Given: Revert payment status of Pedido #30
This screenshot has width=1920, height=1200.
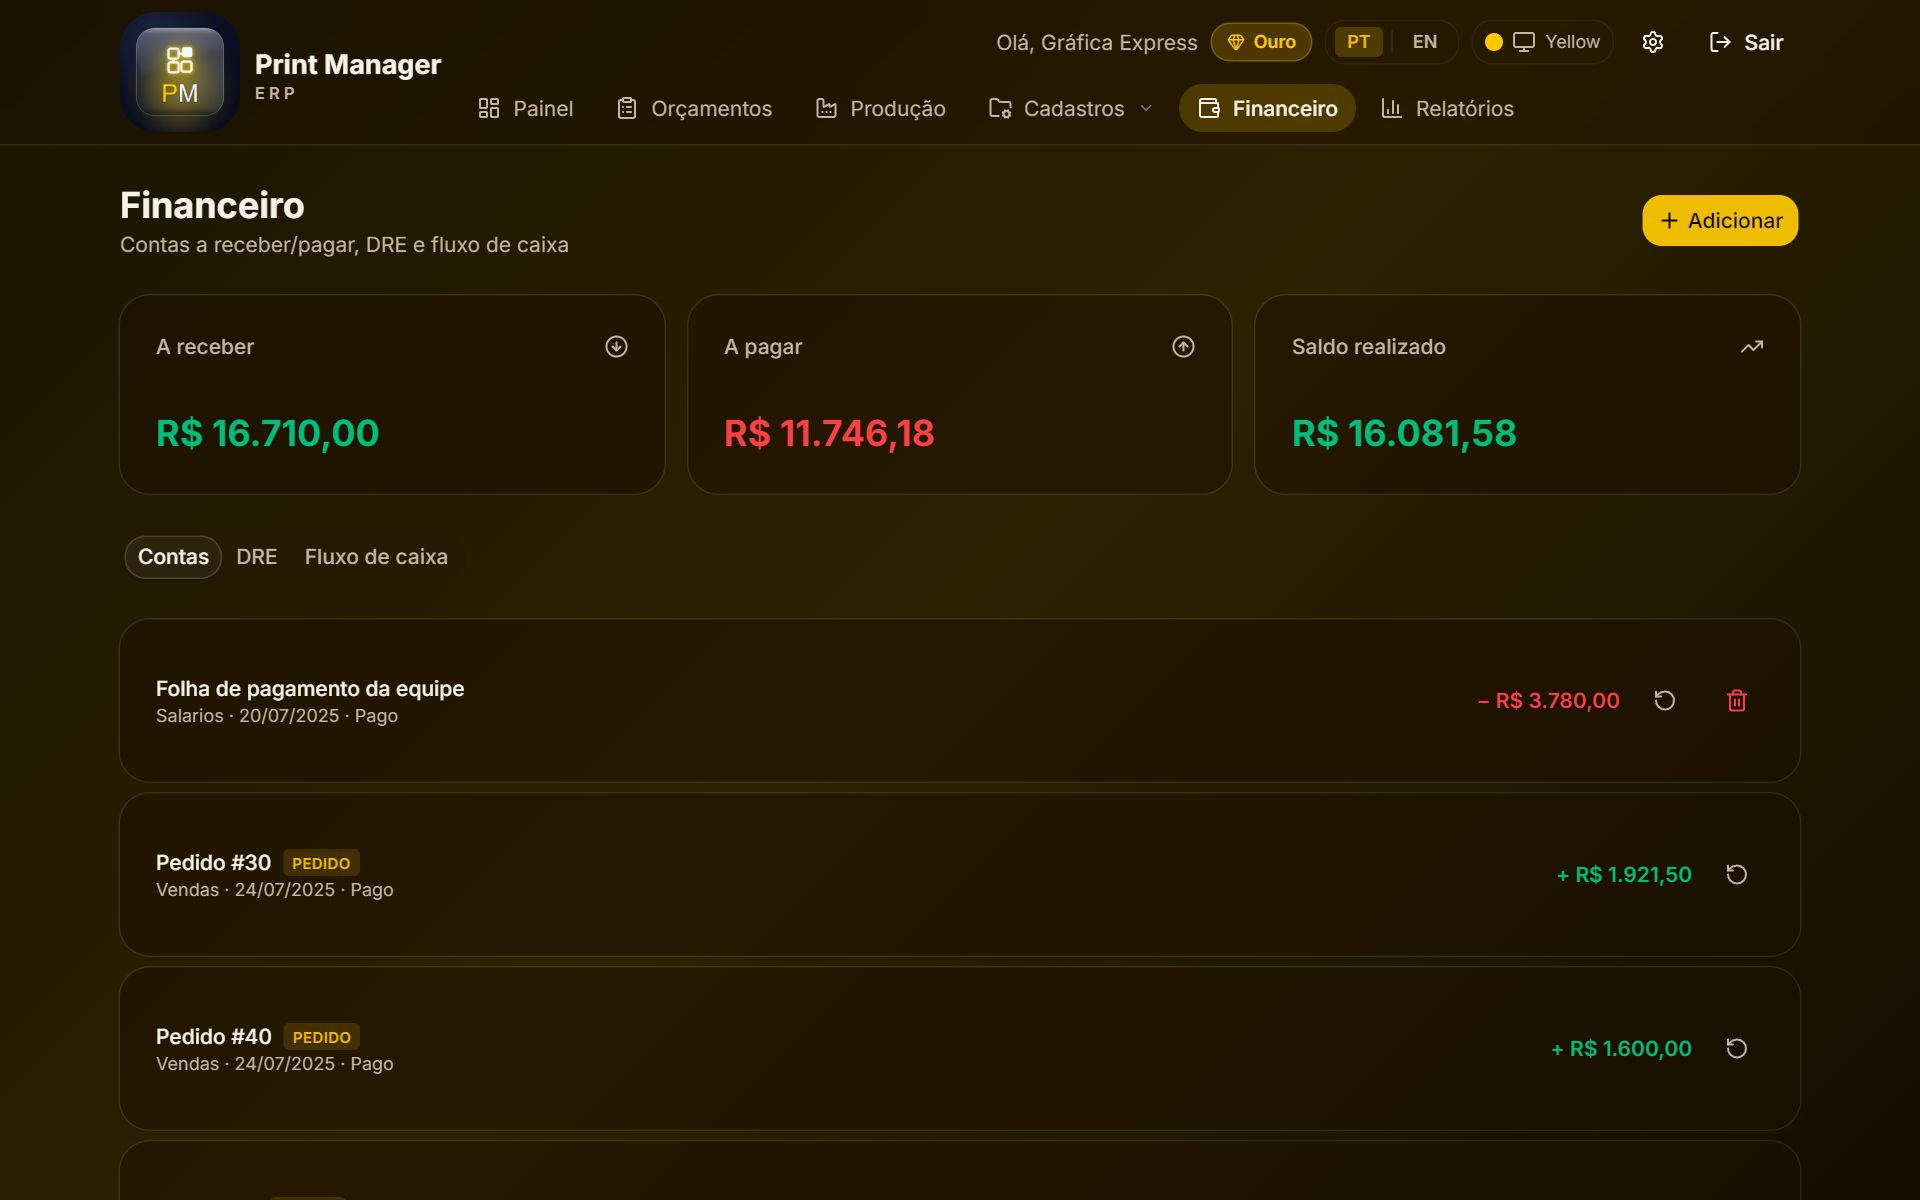Looking at the screenshot, I should click(x=1737, y=874).
